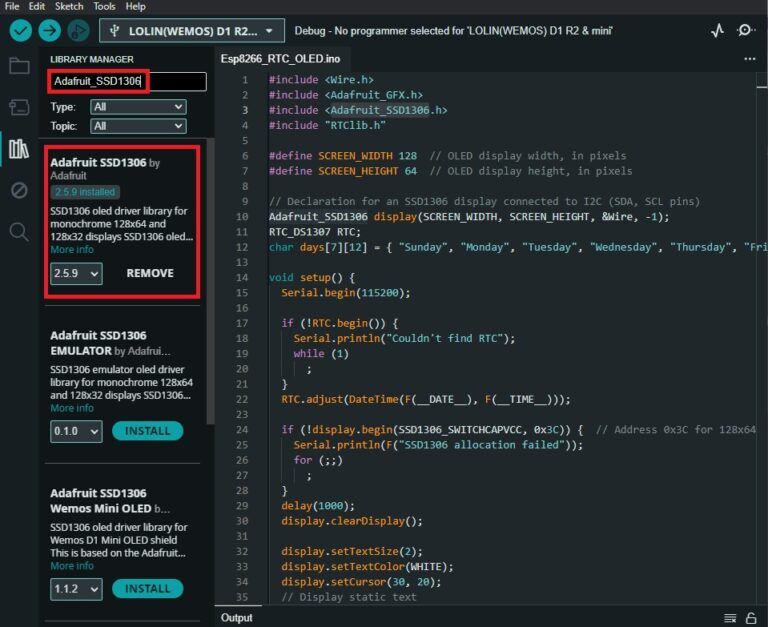Open the Topic filter dropdown
Viewport: 768px width, 627px height.
pyautogui.click(x=138, y=126)
